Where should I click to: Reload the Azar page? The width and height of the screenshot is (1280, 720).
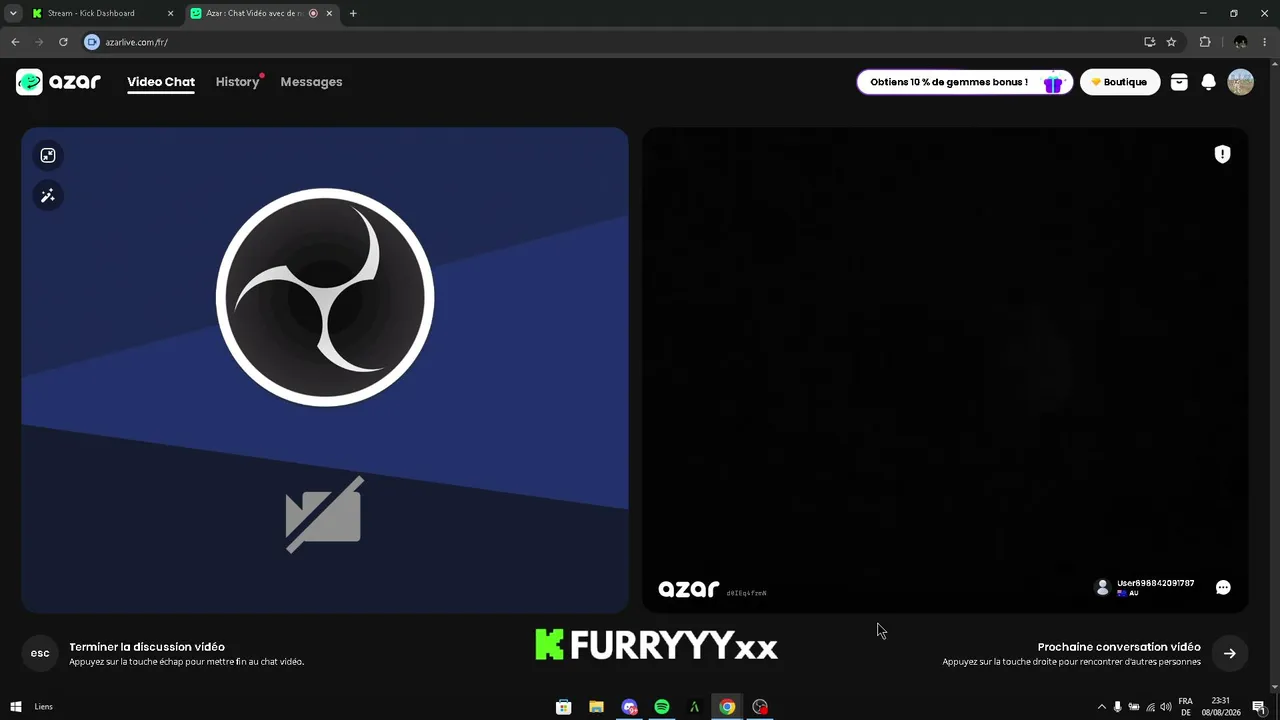(63, 42)
